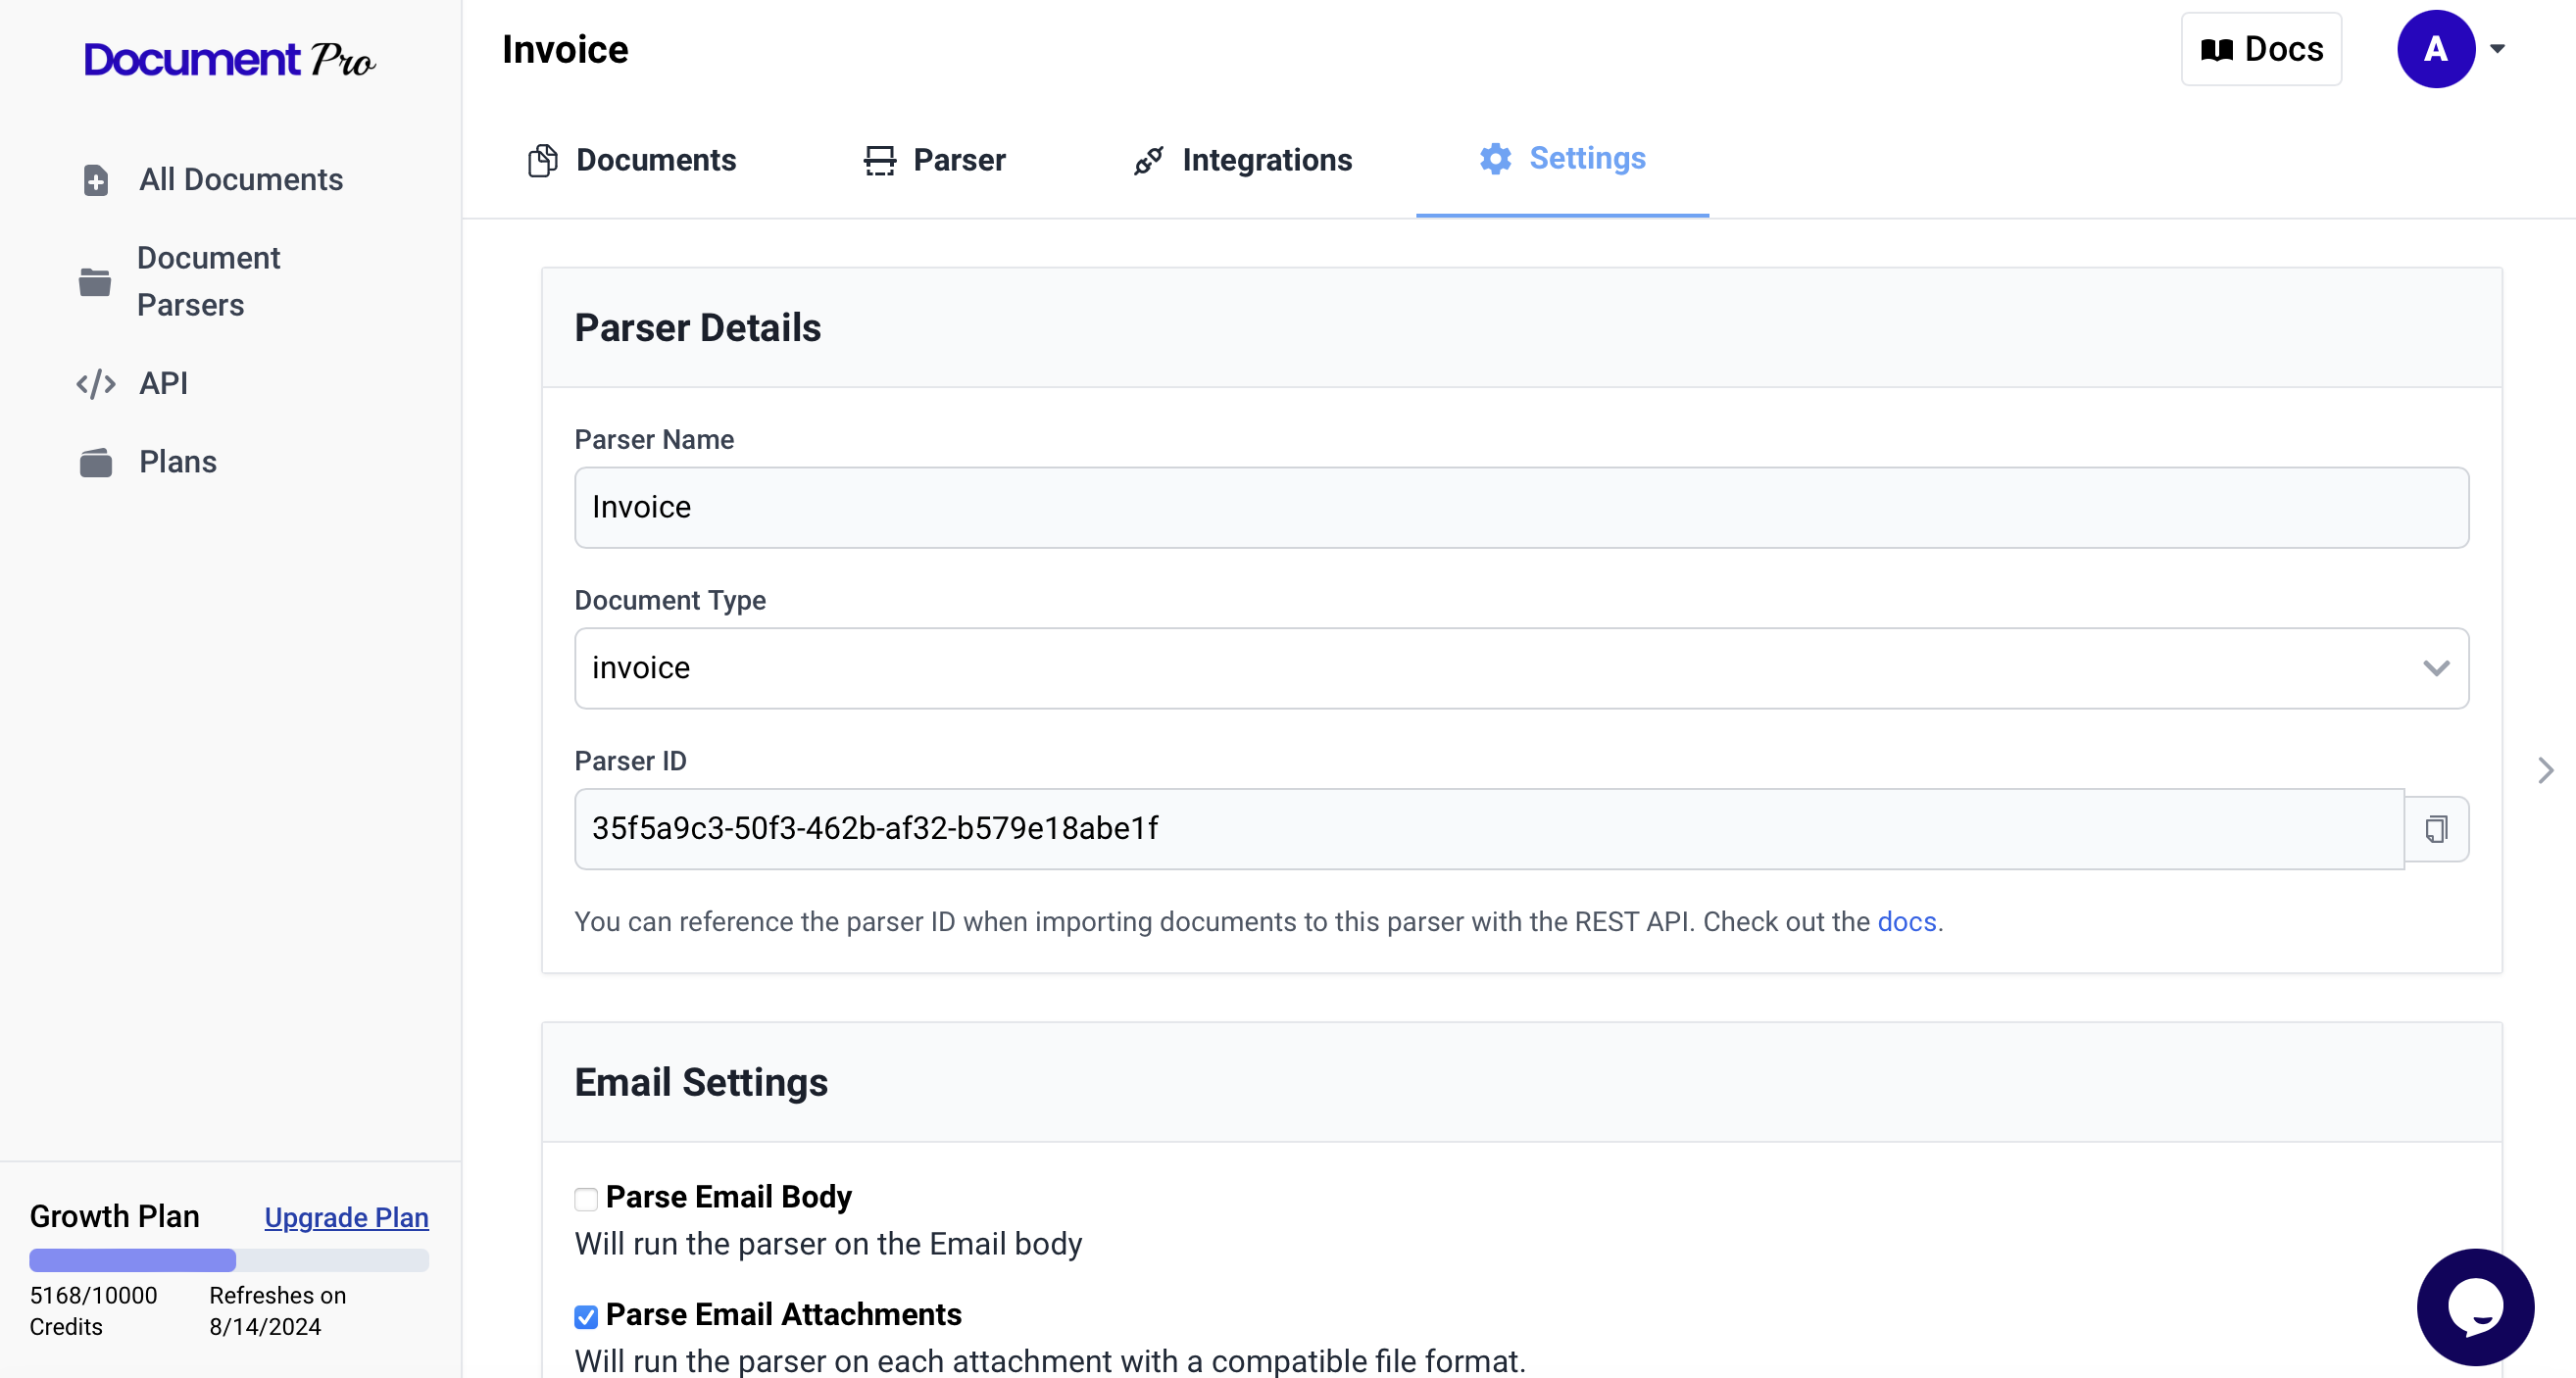Click the Growth Plan label
The width and height of the screenshot is (2576, 1378).
(x=114, y=1216)
